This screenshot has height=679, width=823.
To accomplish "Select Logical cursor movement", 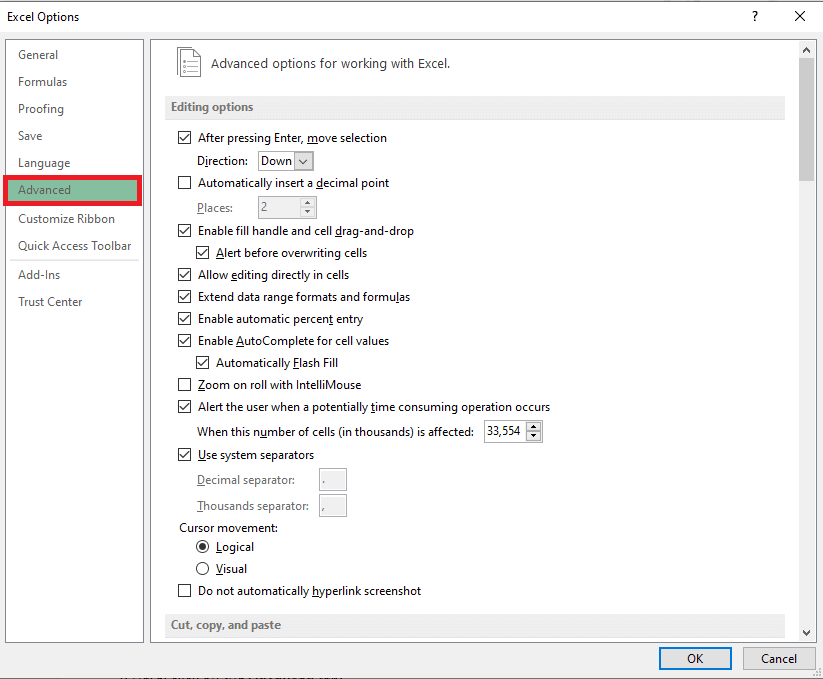I will click(x=202, y=547).
